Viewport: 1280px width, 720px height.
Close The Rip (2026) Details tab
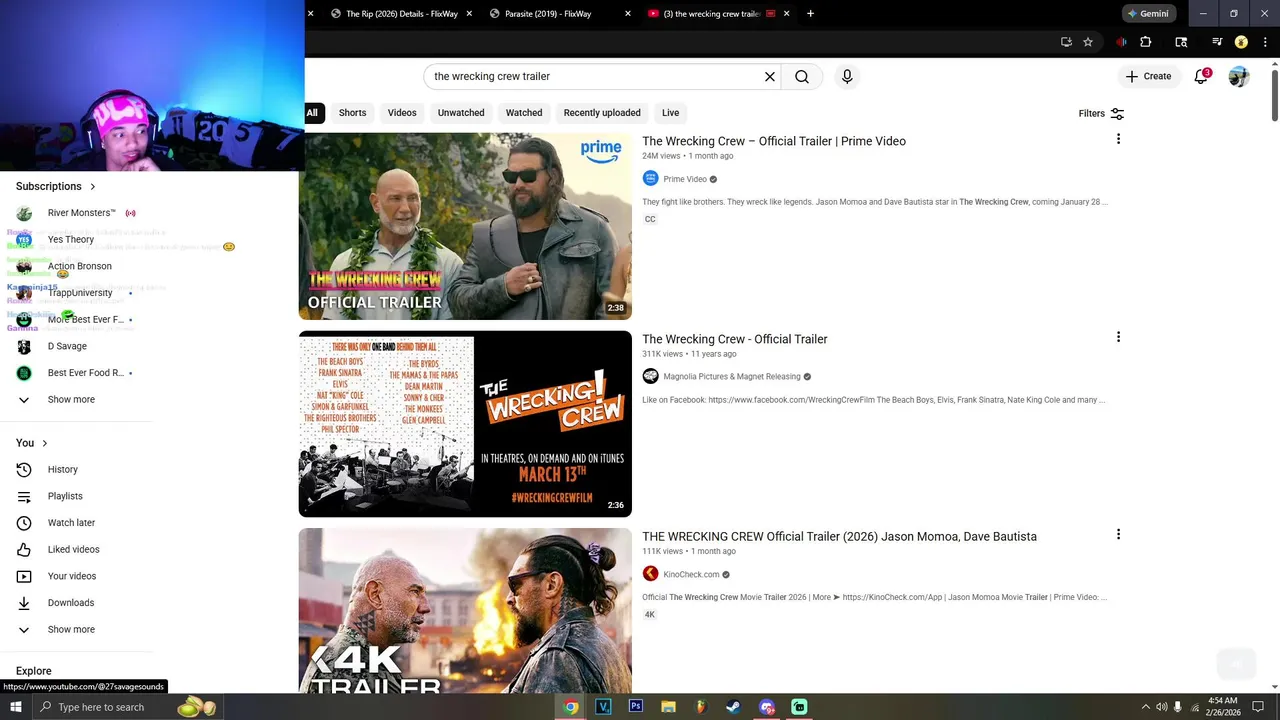click(469, 14)
